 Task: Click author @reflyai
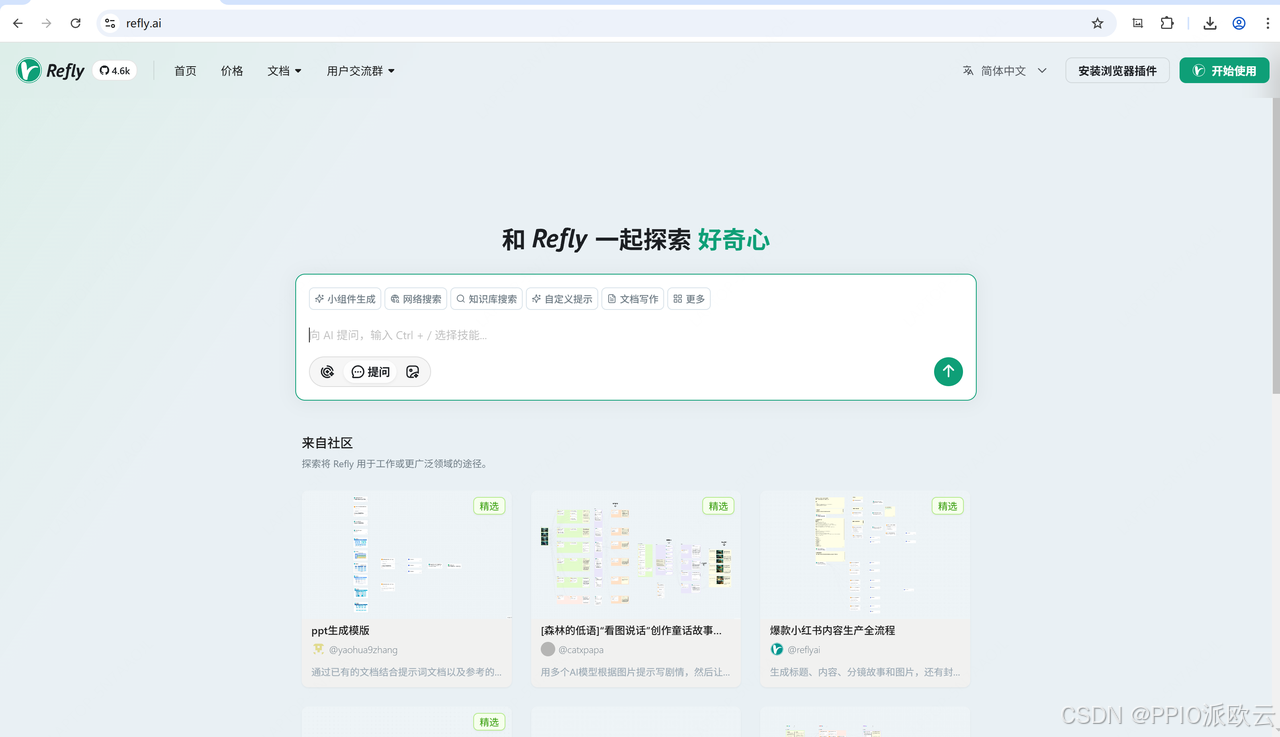point(804,650)
